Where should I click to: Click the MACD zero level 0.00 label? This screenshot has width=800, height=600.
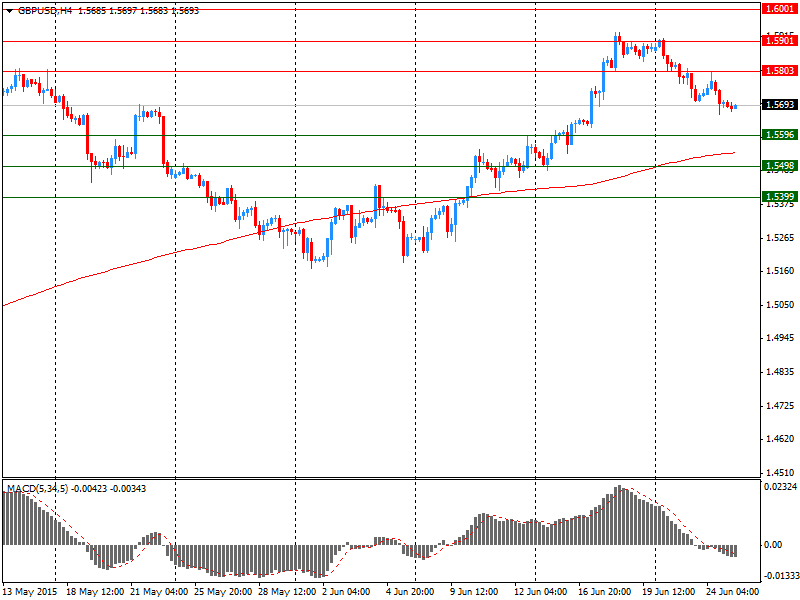(773, 545)
